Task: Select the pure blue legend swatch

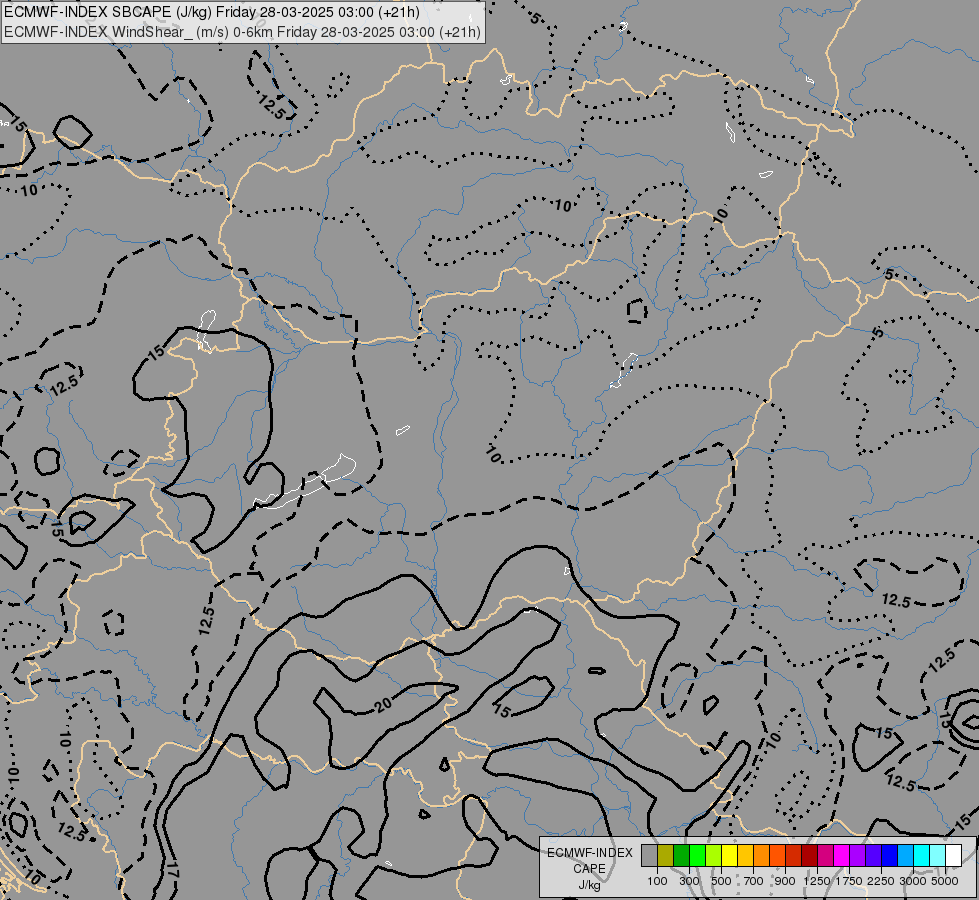Action: click(x=889, y=856)
